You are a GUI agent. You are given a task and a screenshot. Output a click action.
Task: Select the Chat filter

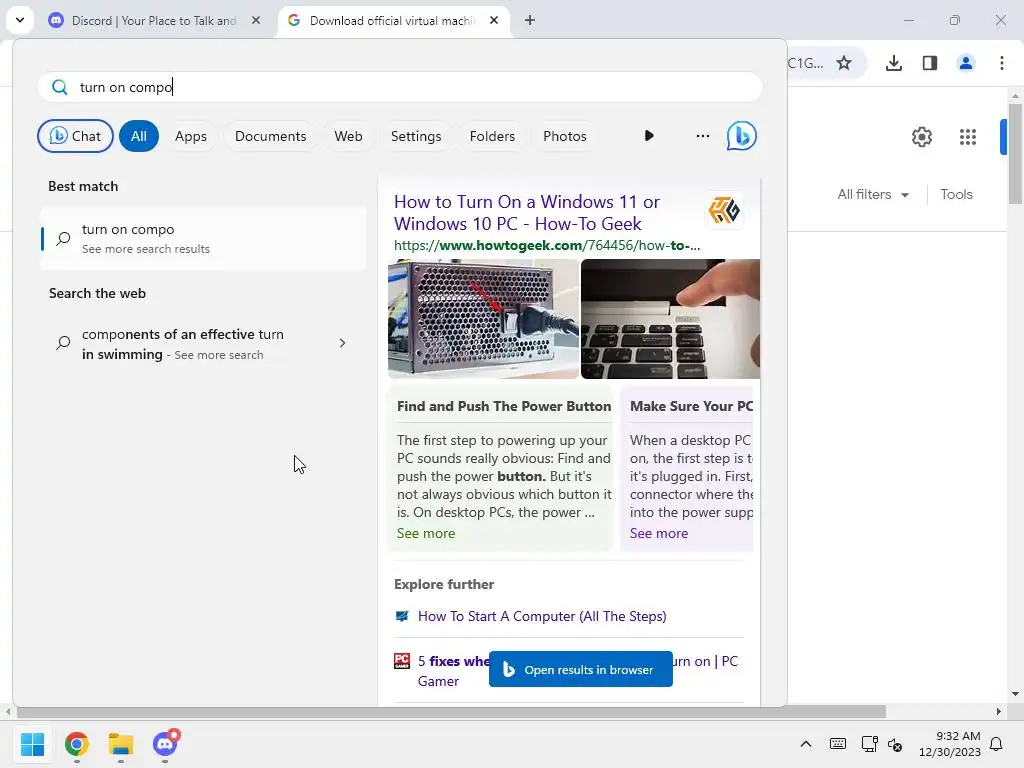click(x=76, y=136)
